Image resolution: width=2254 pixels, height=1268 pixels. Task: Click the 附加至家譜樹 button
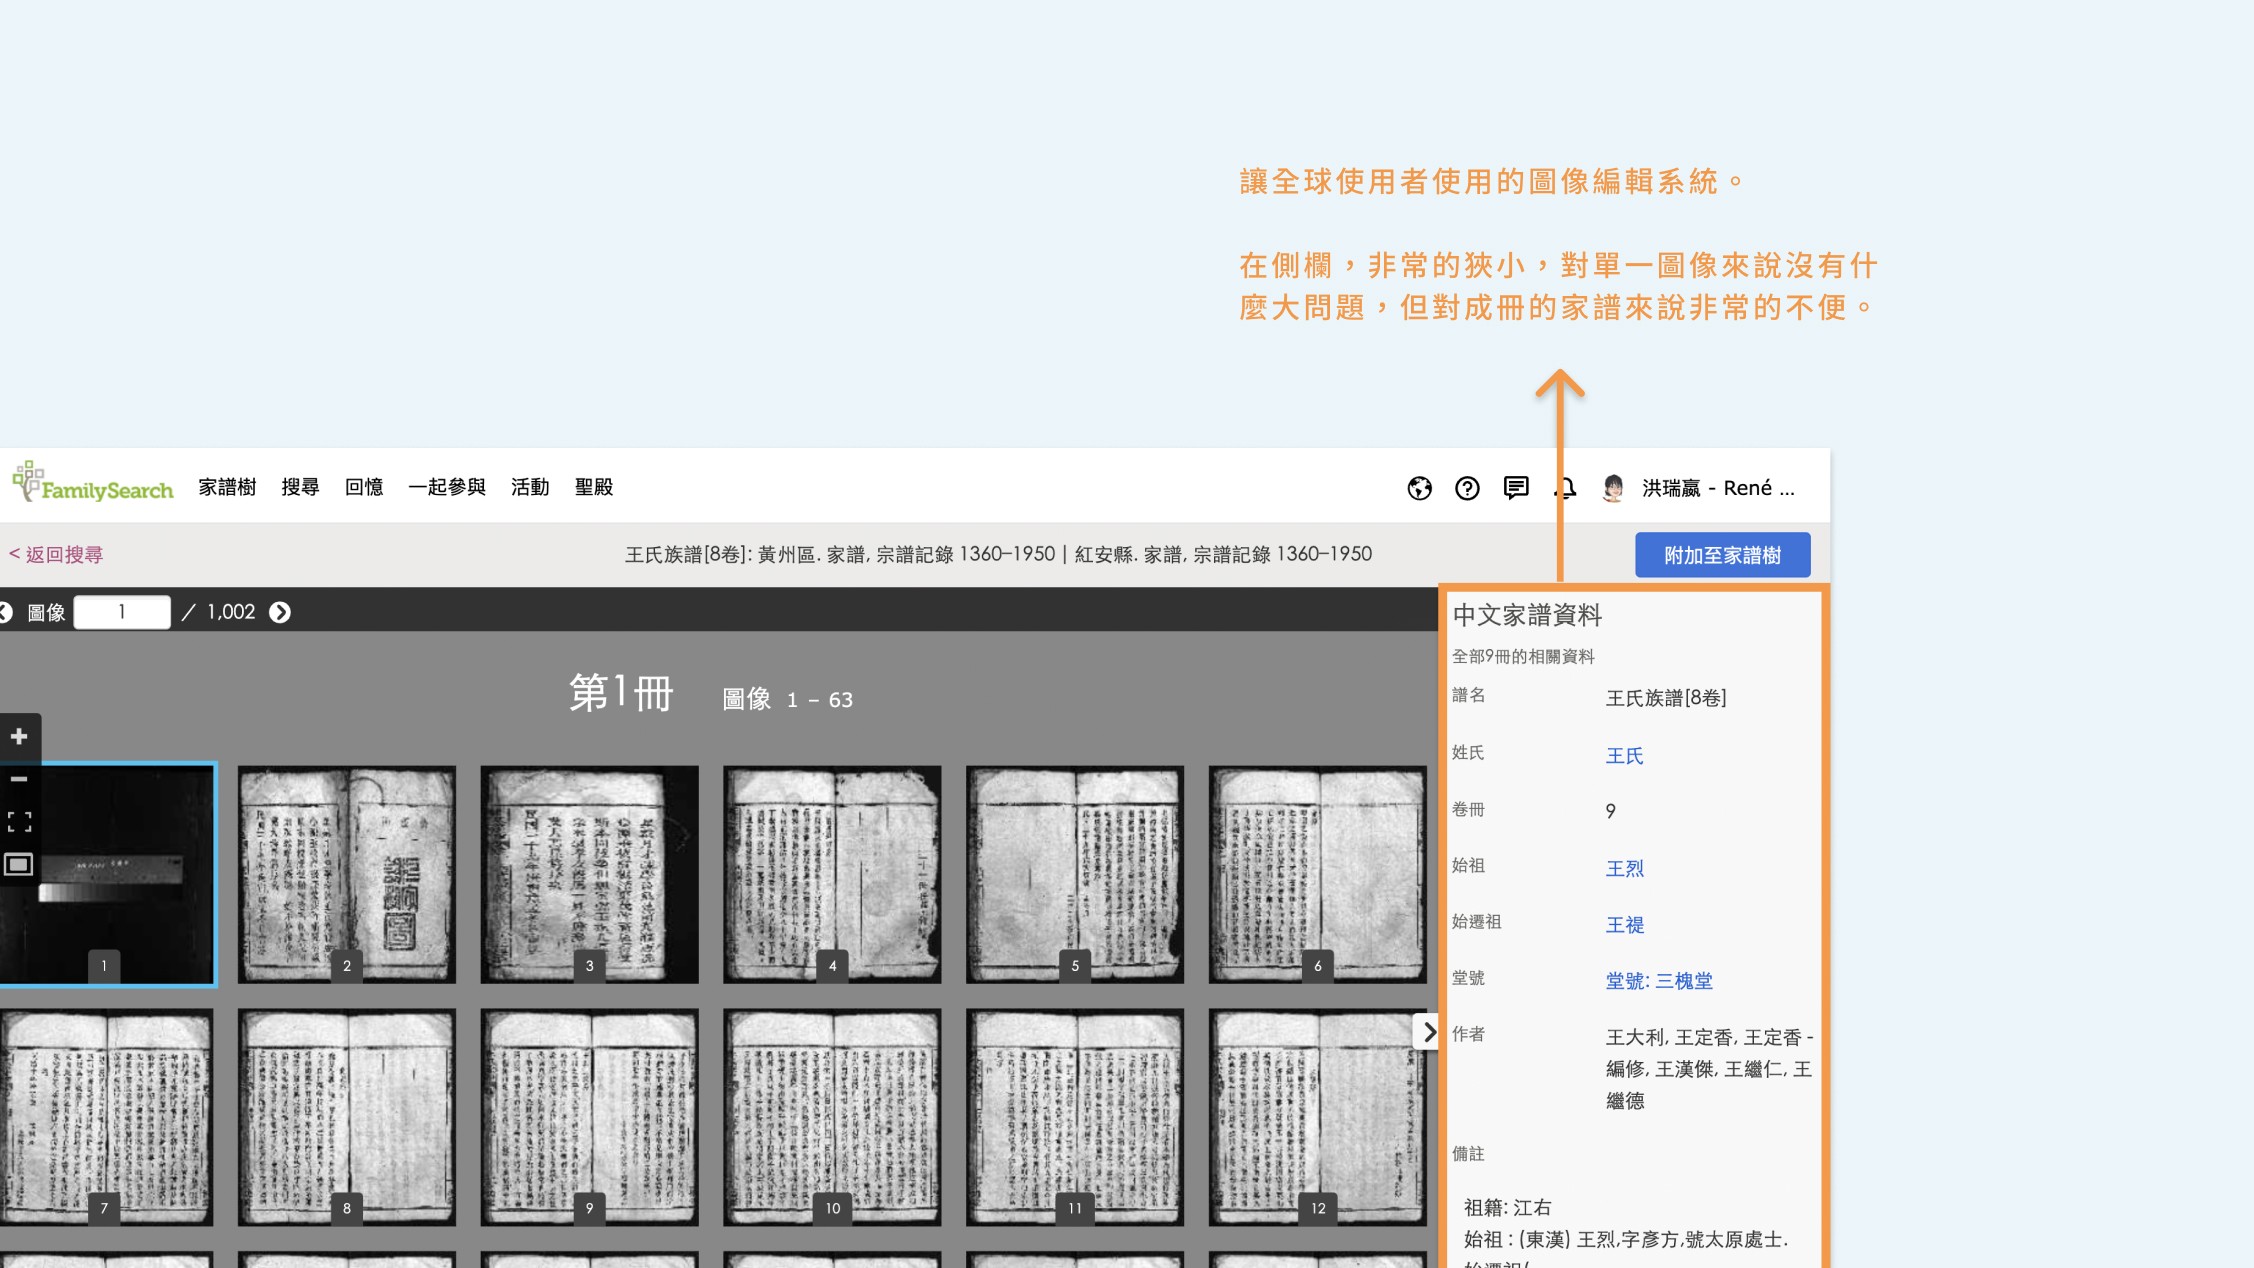point(1722,555)
